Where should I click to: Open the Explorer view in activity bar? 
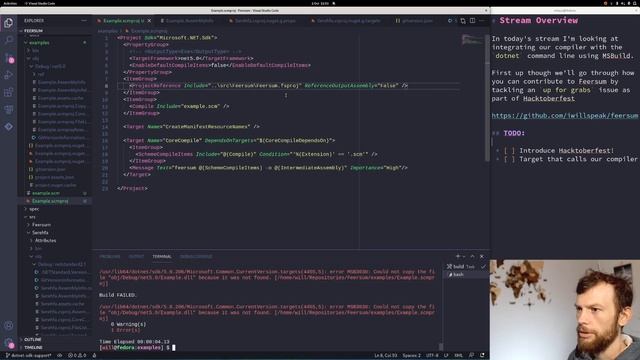click(x=9, y=23)
